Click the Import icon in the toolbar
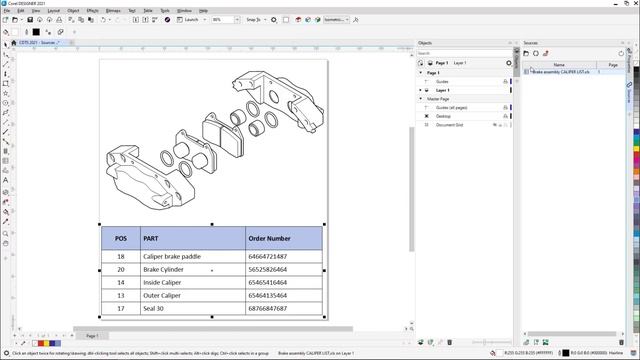Screen dimensions: 640x360 136,20
